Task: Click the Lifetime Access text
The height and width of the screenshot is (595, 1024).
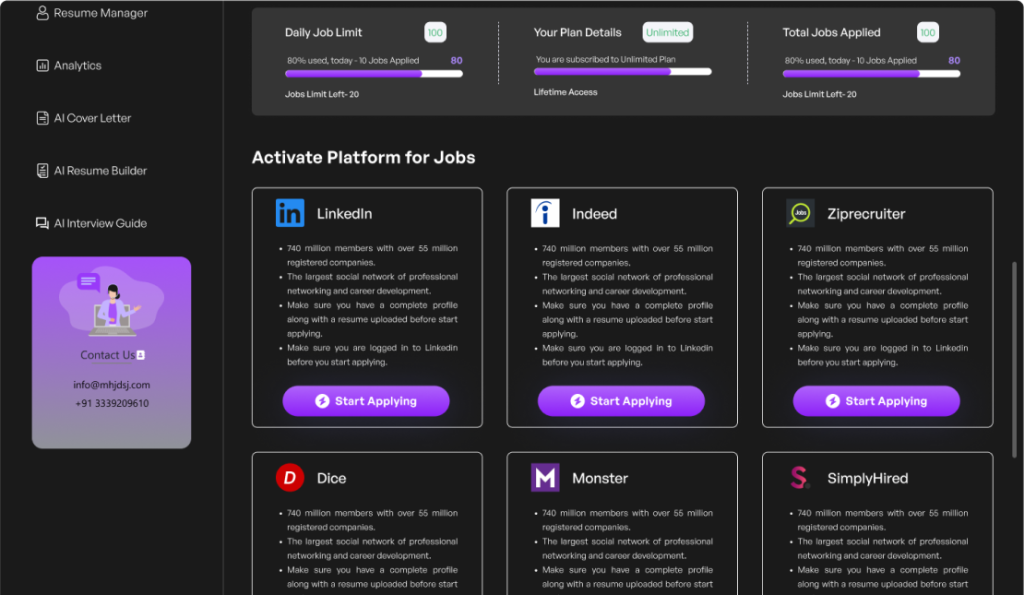Action: point(566,92)
